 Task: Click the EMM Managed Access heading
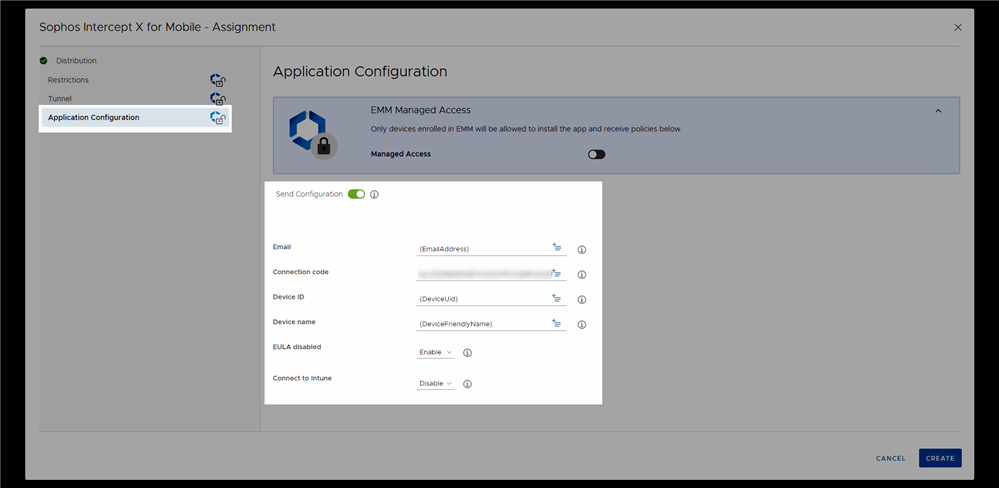[420, 110]
